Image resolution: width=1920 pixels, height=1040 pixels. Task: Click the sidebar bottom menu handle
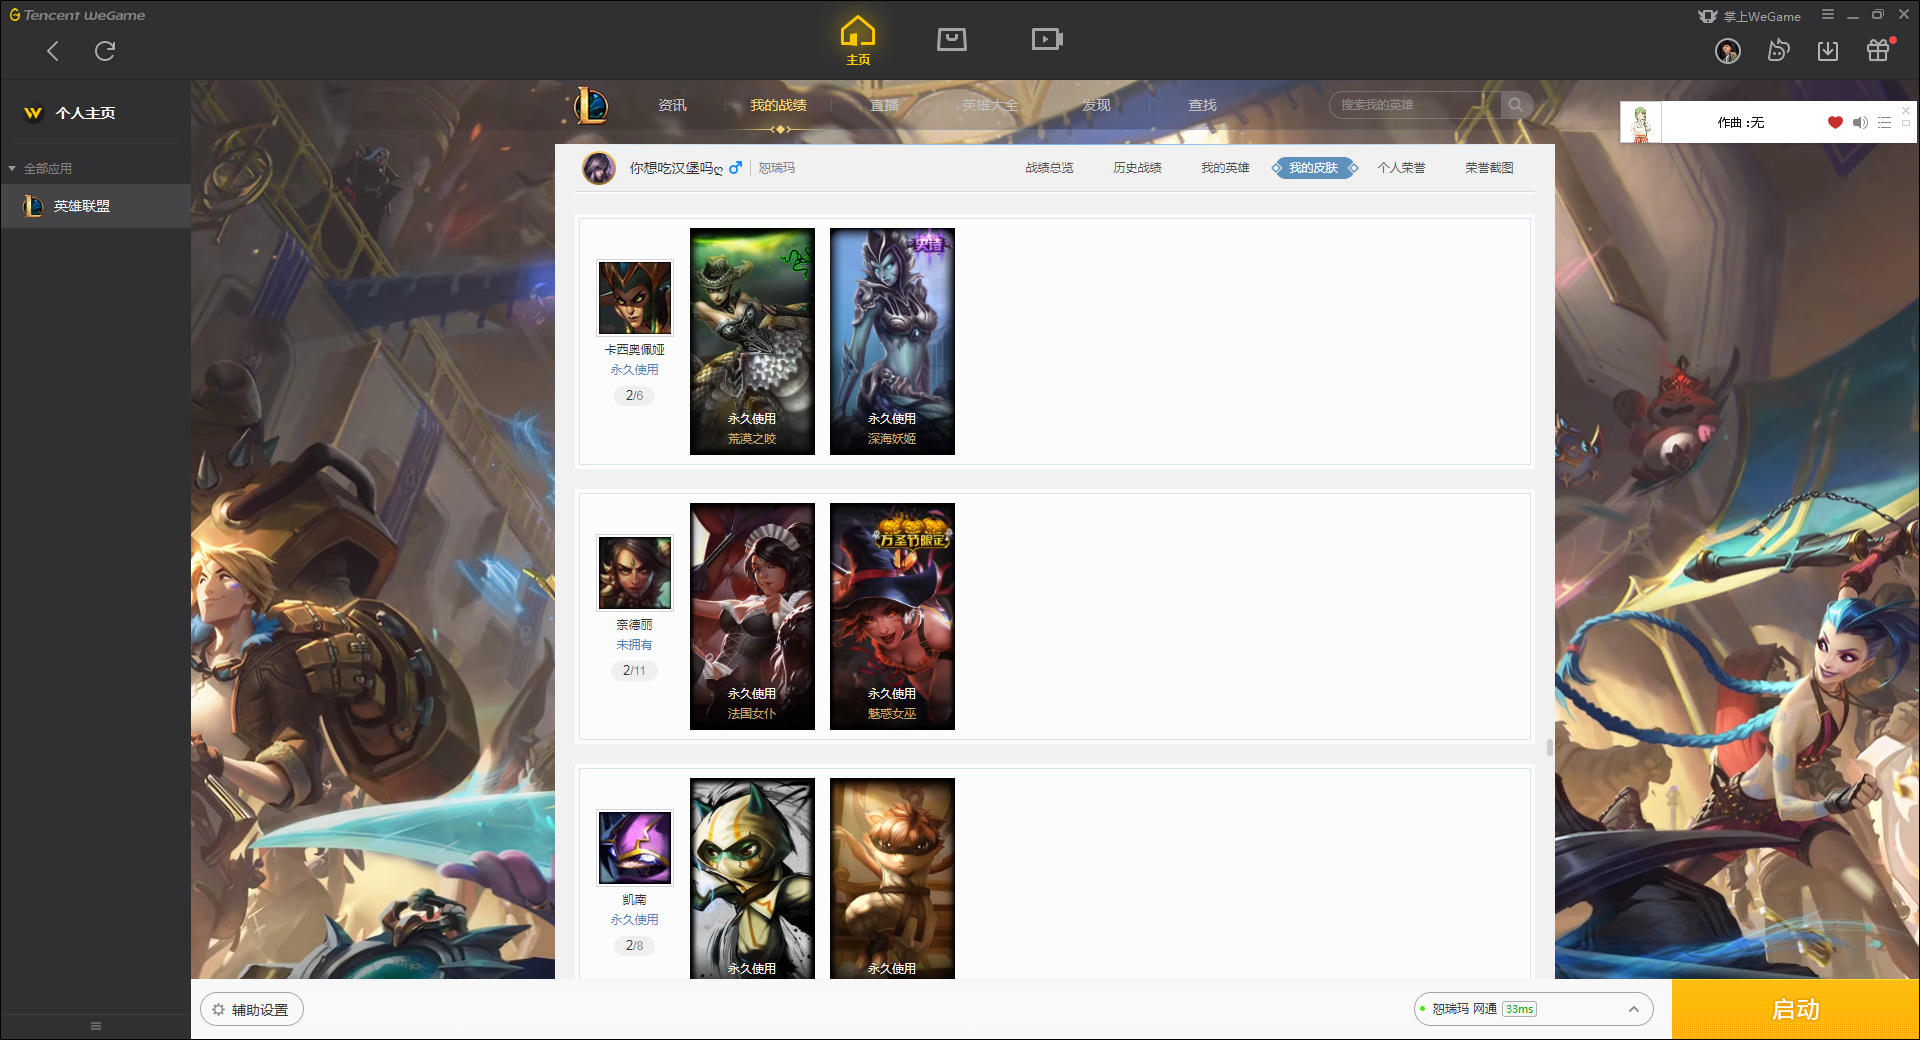coord(96,1026)
